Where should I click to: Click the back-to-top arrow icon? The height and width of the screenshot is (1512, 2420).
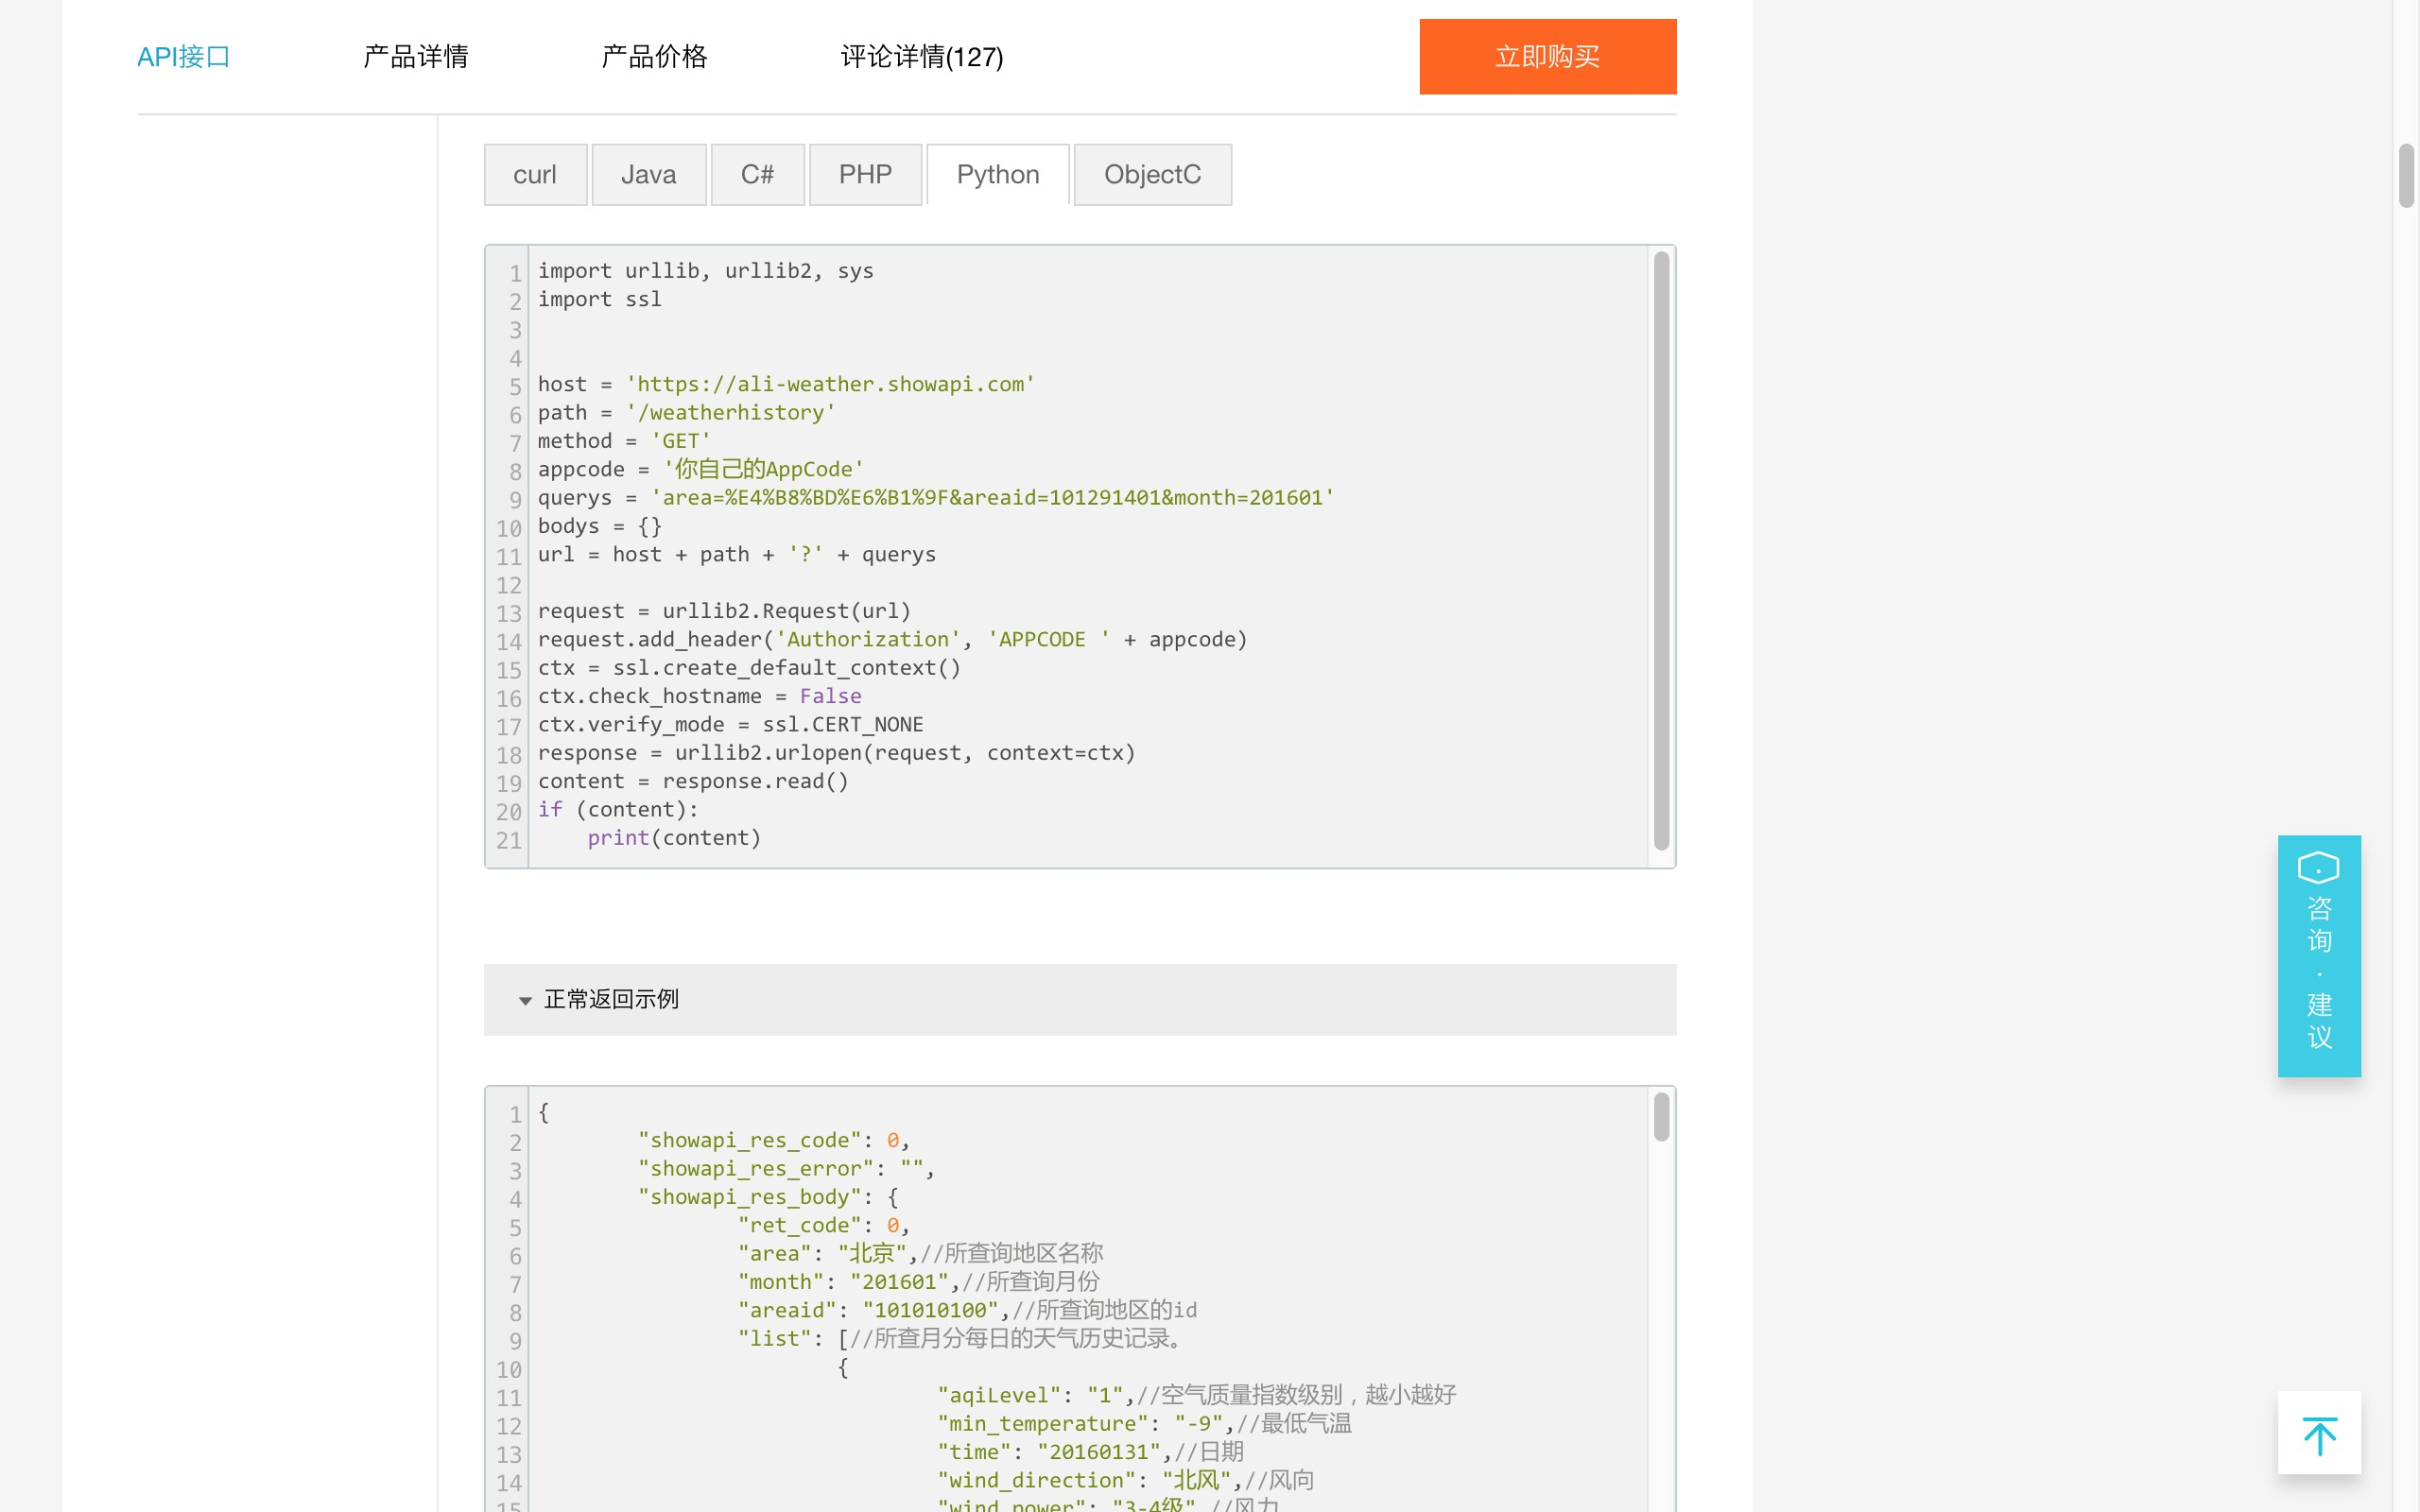(x=2319, y=1433)
